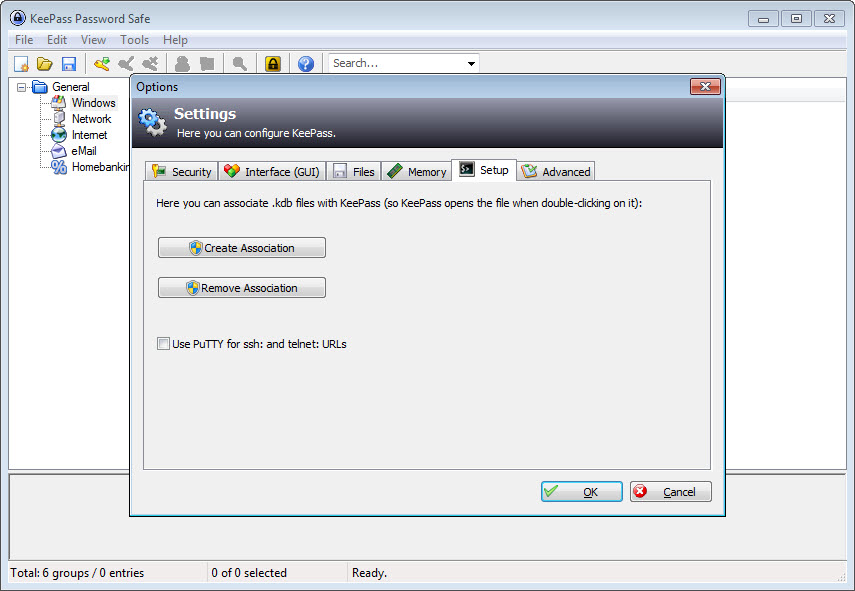Select the Internet group
The width and height of the screenshot is (855, 591).
coord(89,135)
